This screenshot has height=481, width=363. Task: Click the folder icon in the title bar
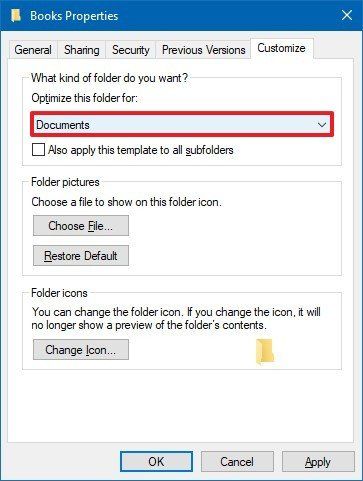coord(16,16)
